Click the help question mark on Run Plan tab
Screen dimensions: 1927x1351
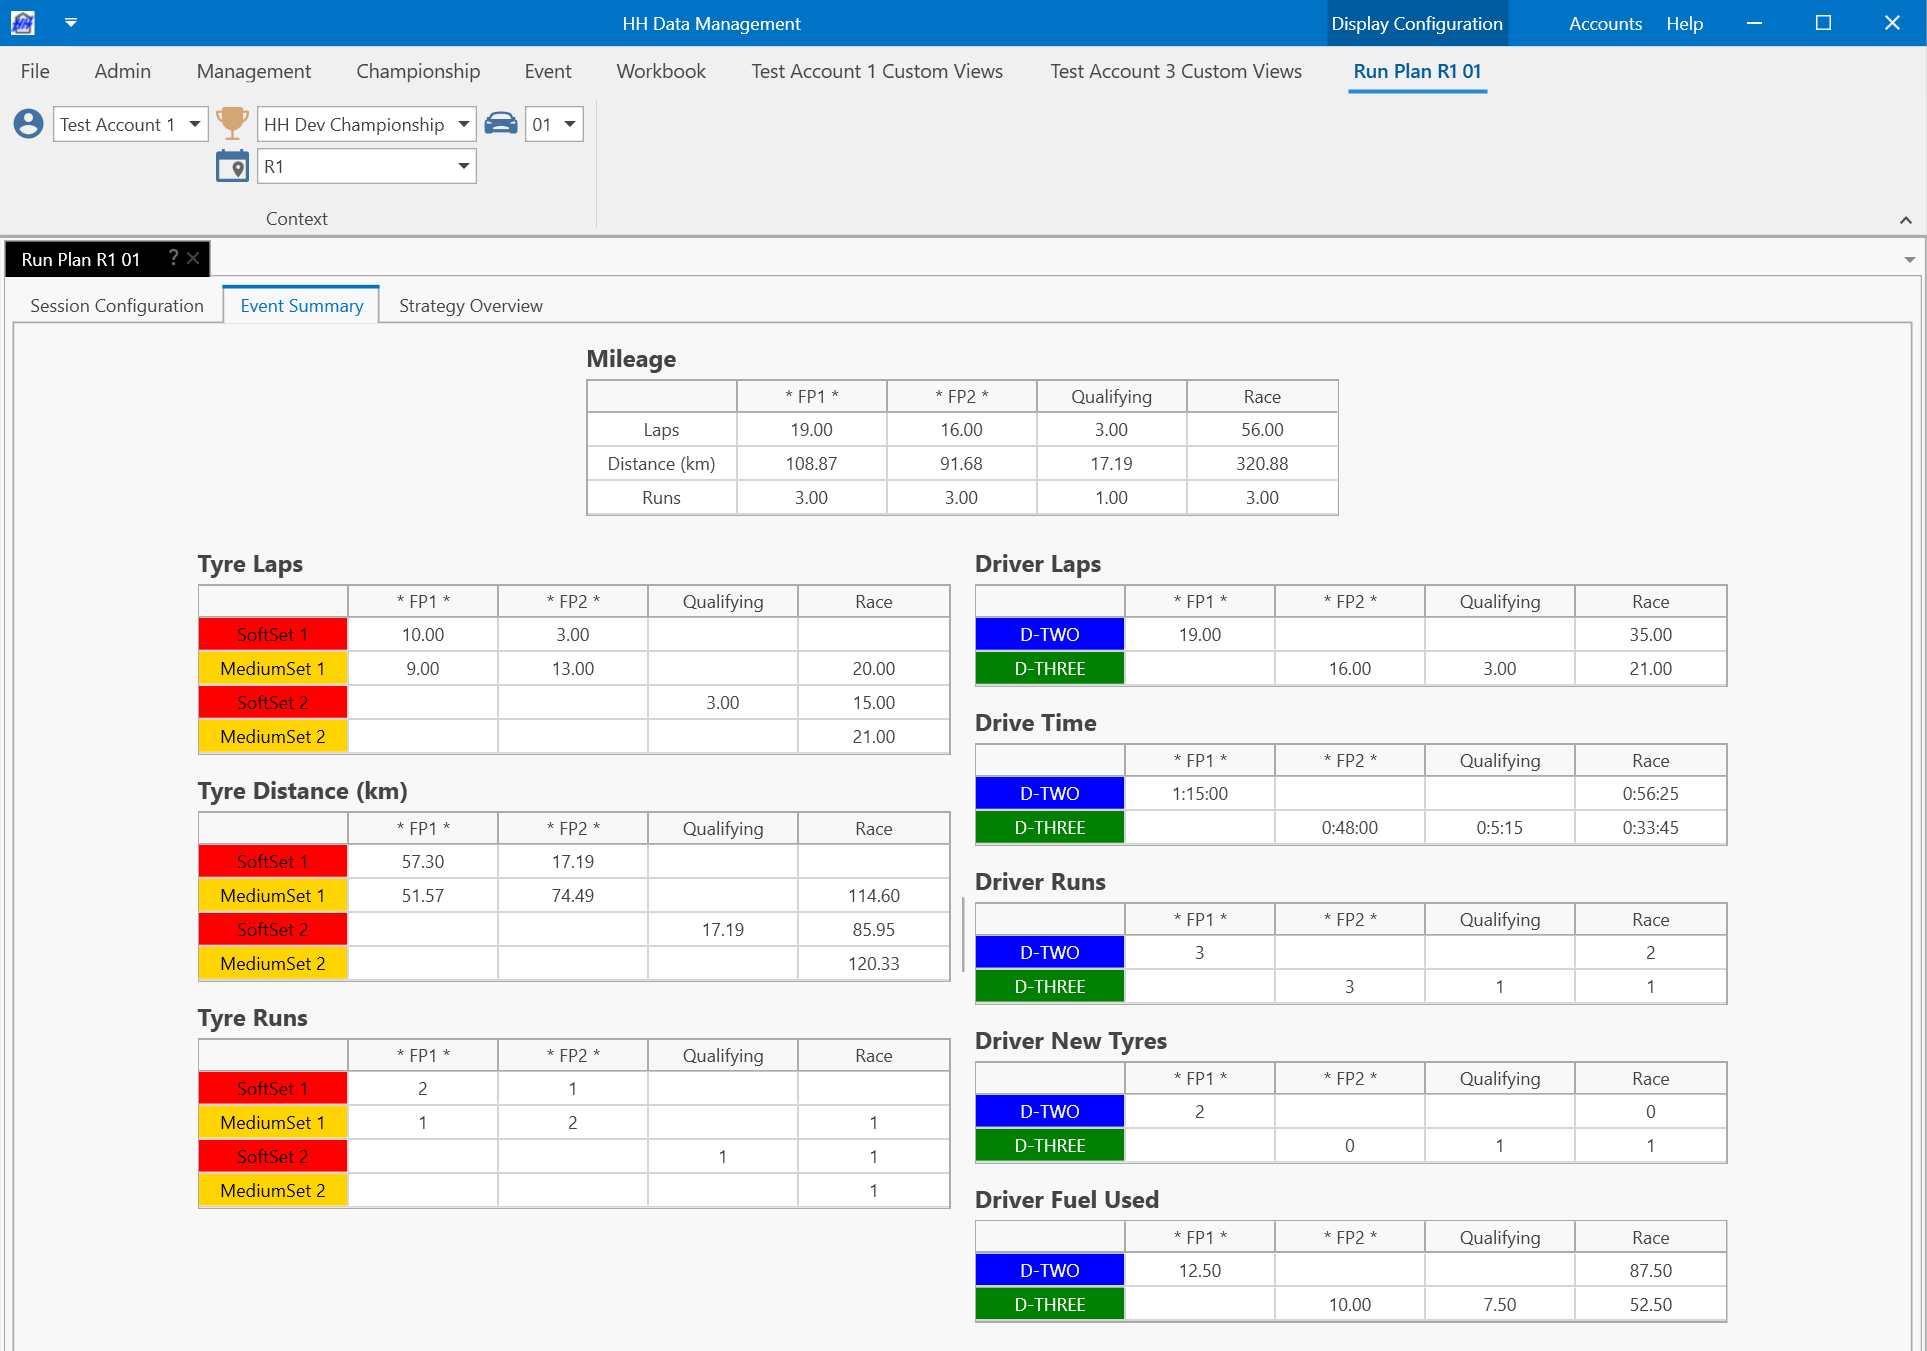point(173,258)
